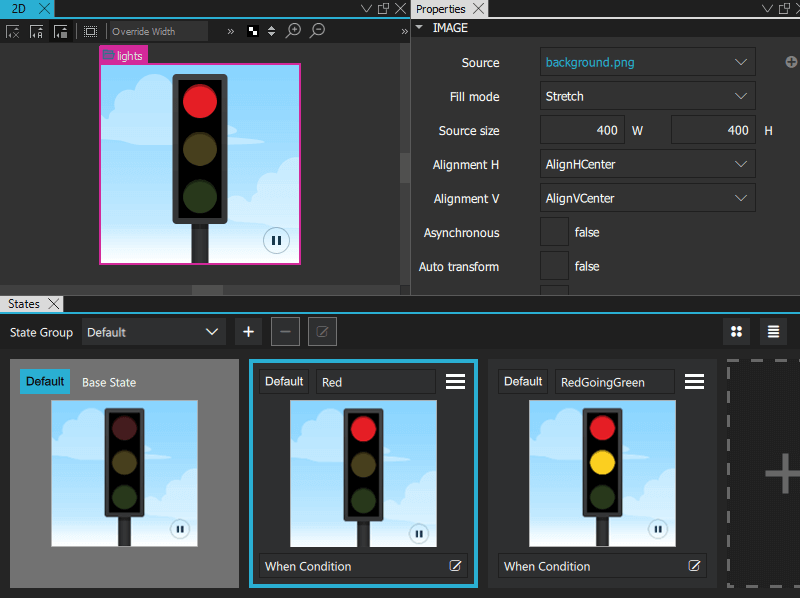Click the Default button on Red state

point(284,381)
